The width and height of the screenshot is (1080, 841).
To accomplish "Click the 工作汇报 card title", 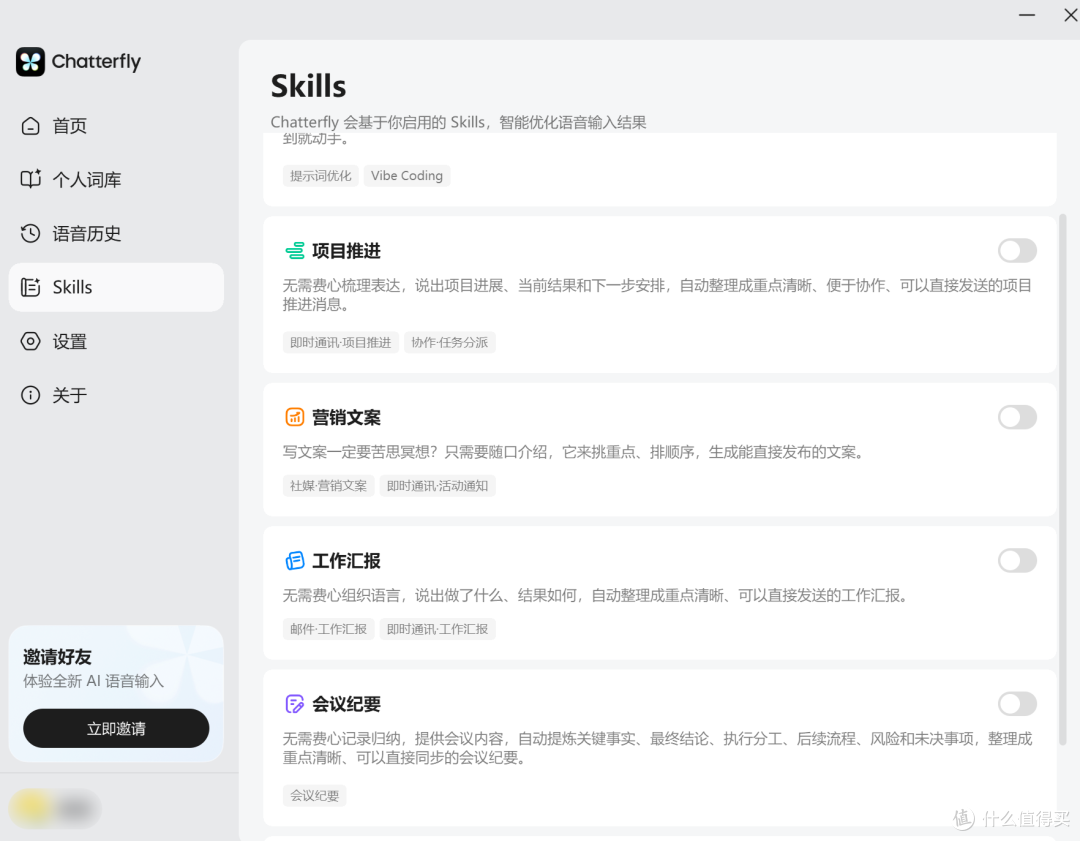I will coord(346,561).
